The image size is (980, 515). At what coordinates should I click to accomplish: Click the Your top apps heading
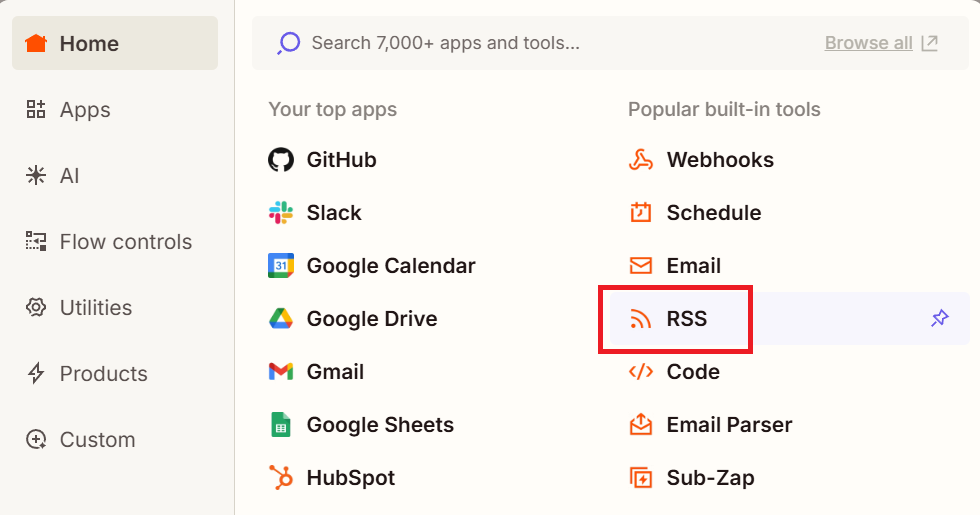(x=332, y=109)
